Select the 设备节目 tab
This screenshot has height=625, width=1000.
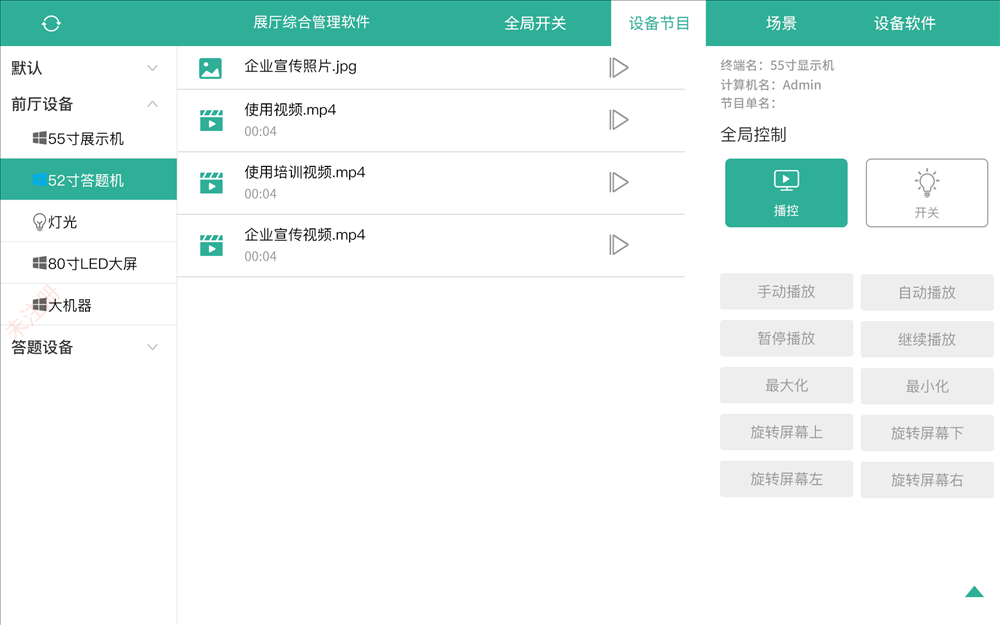[659, 24]
